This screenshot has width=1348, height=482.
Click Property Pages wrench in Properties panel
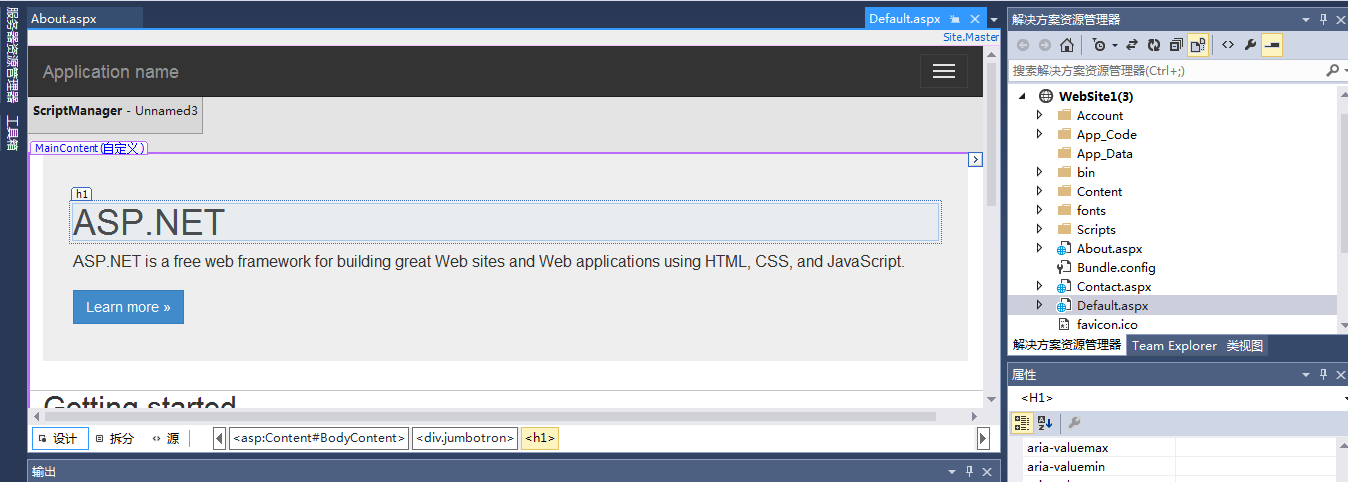(1075, 423)
